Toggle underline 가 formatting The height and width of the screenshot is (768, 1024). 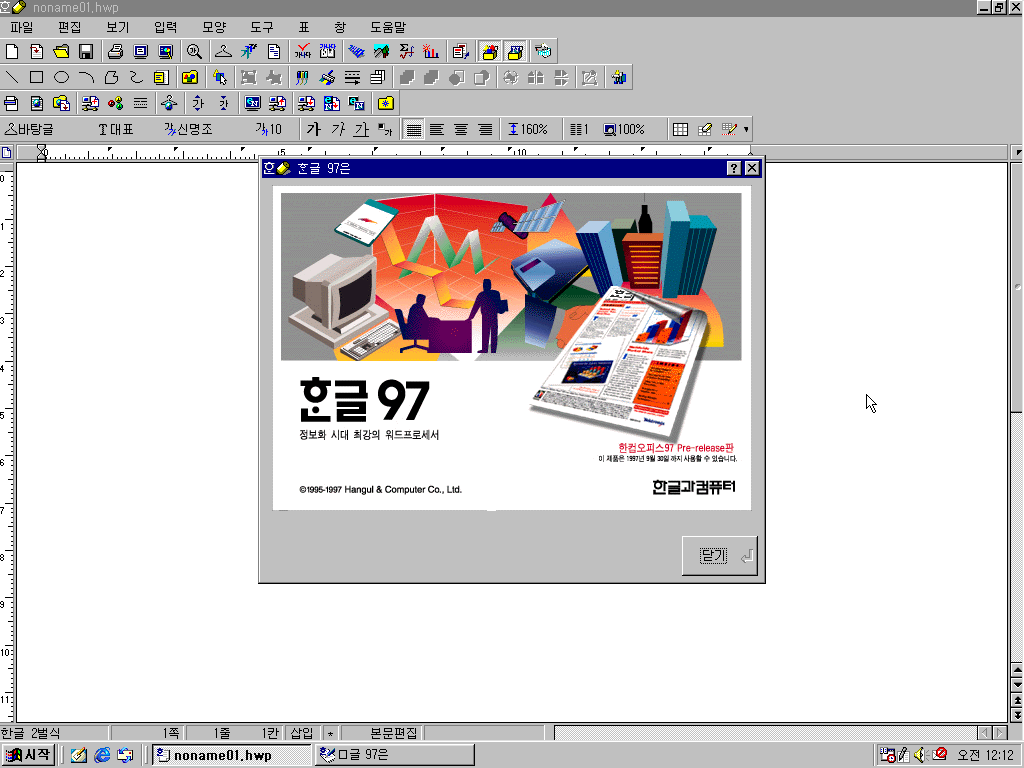click(x=361, y=129)
